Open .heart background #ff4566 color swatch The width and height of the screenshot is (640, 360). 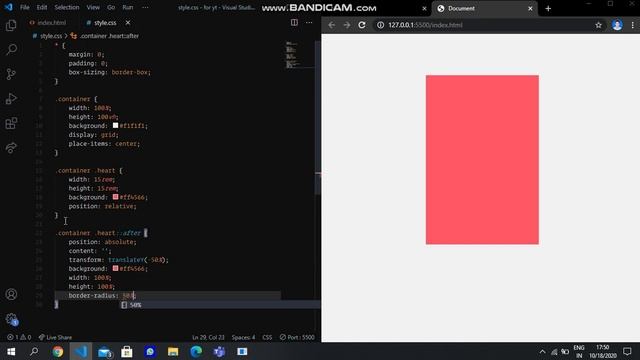click(116, 197)
